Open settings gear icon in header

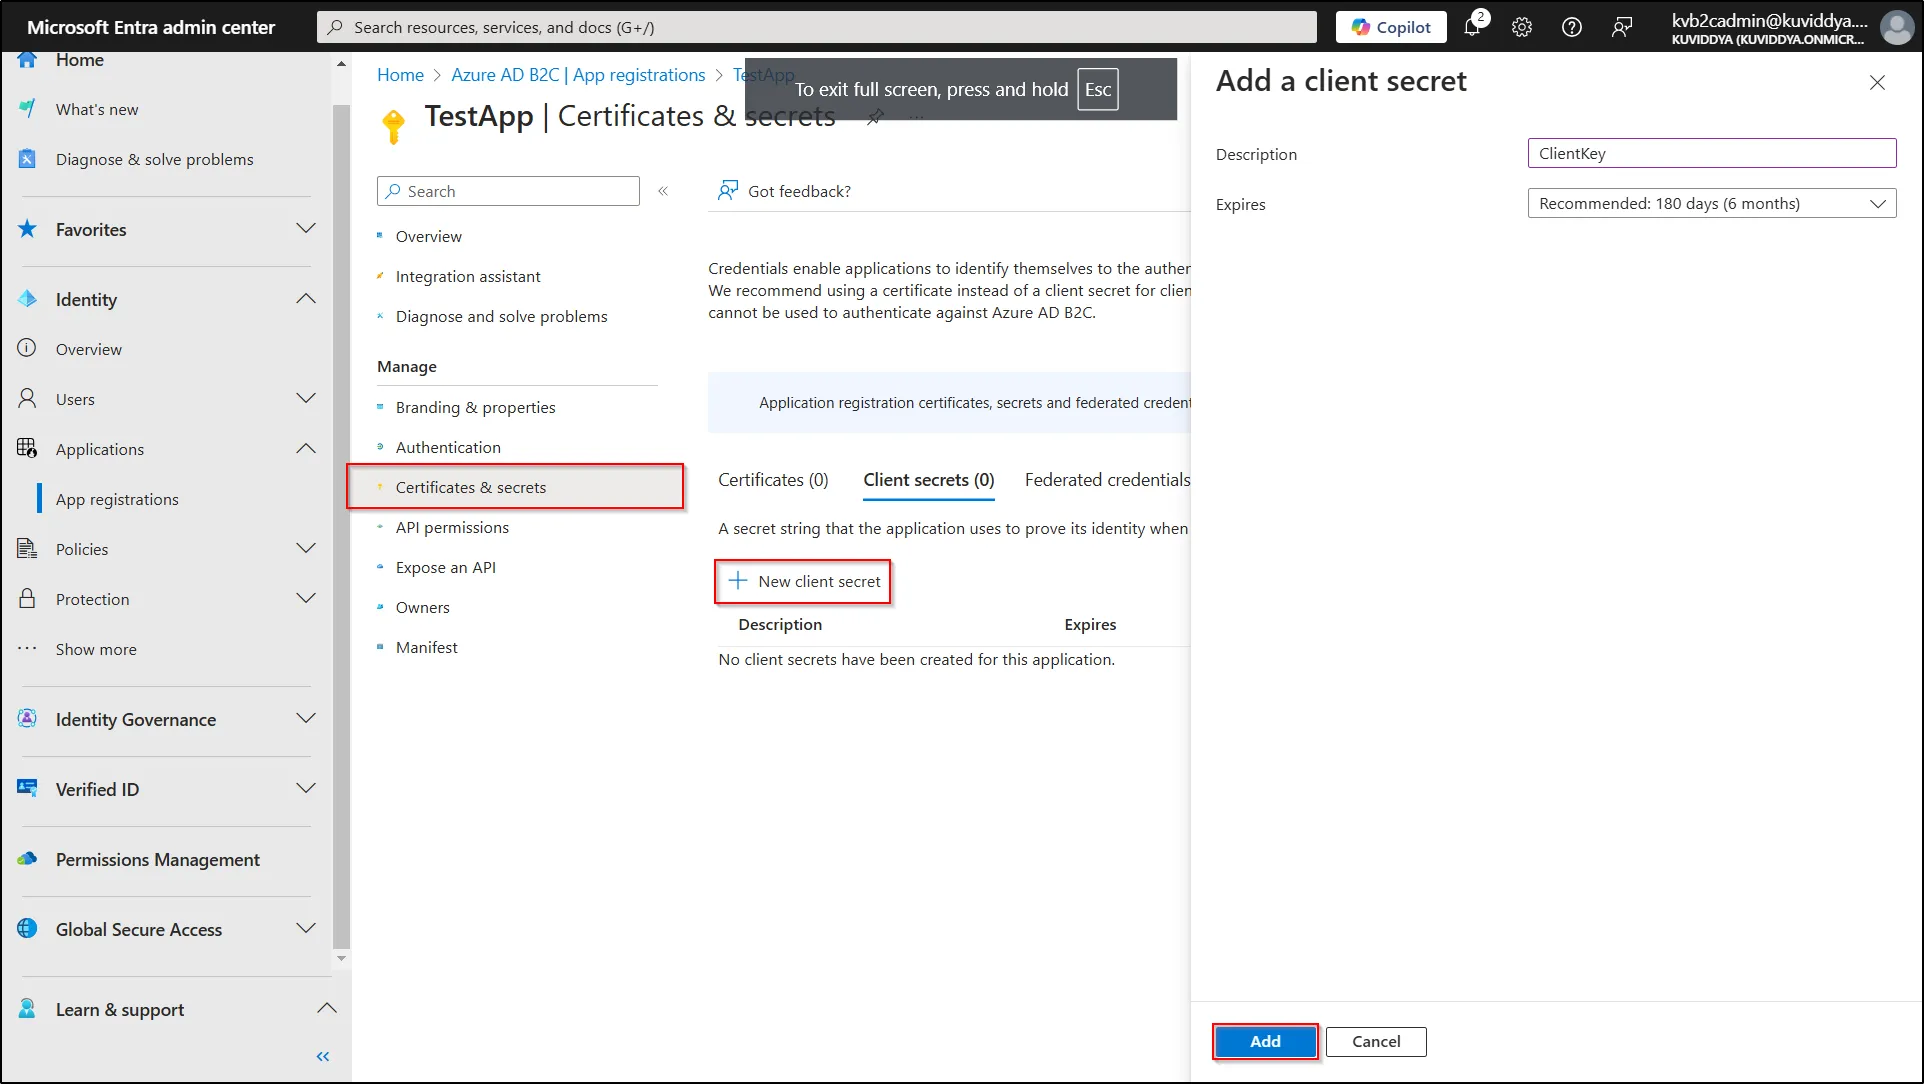click(1522, 27)
